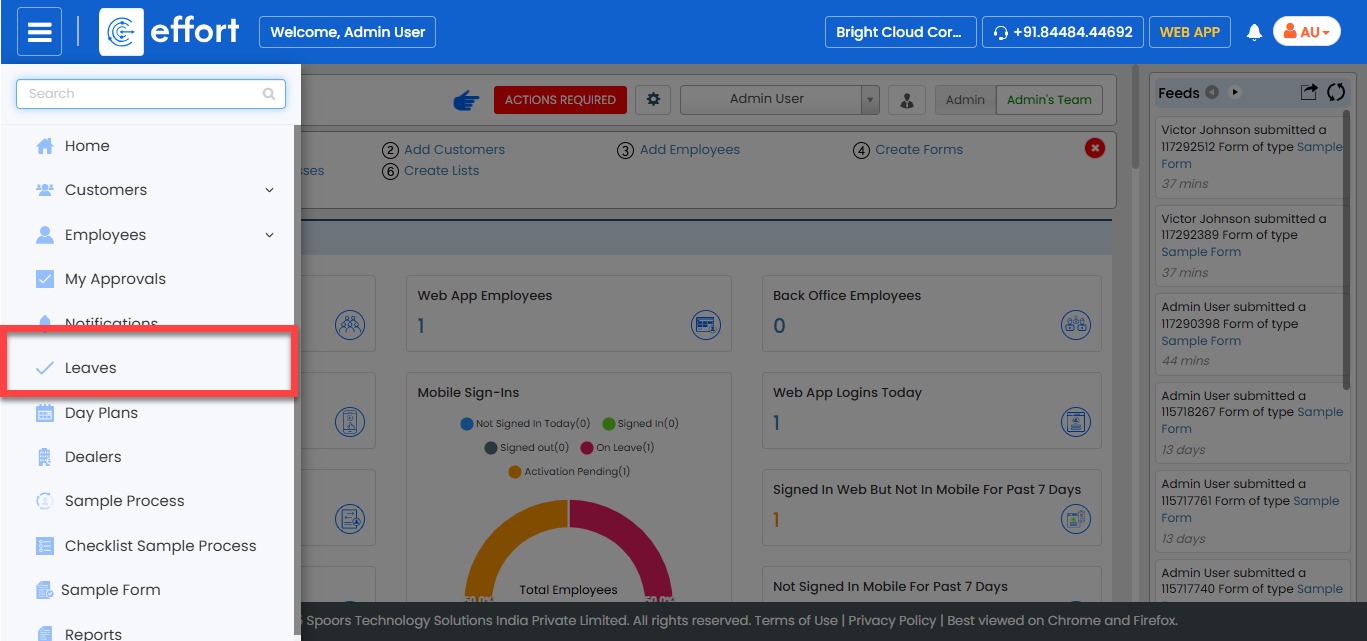
Task: Click the hamburger menu icon
Action: (39, 32)
